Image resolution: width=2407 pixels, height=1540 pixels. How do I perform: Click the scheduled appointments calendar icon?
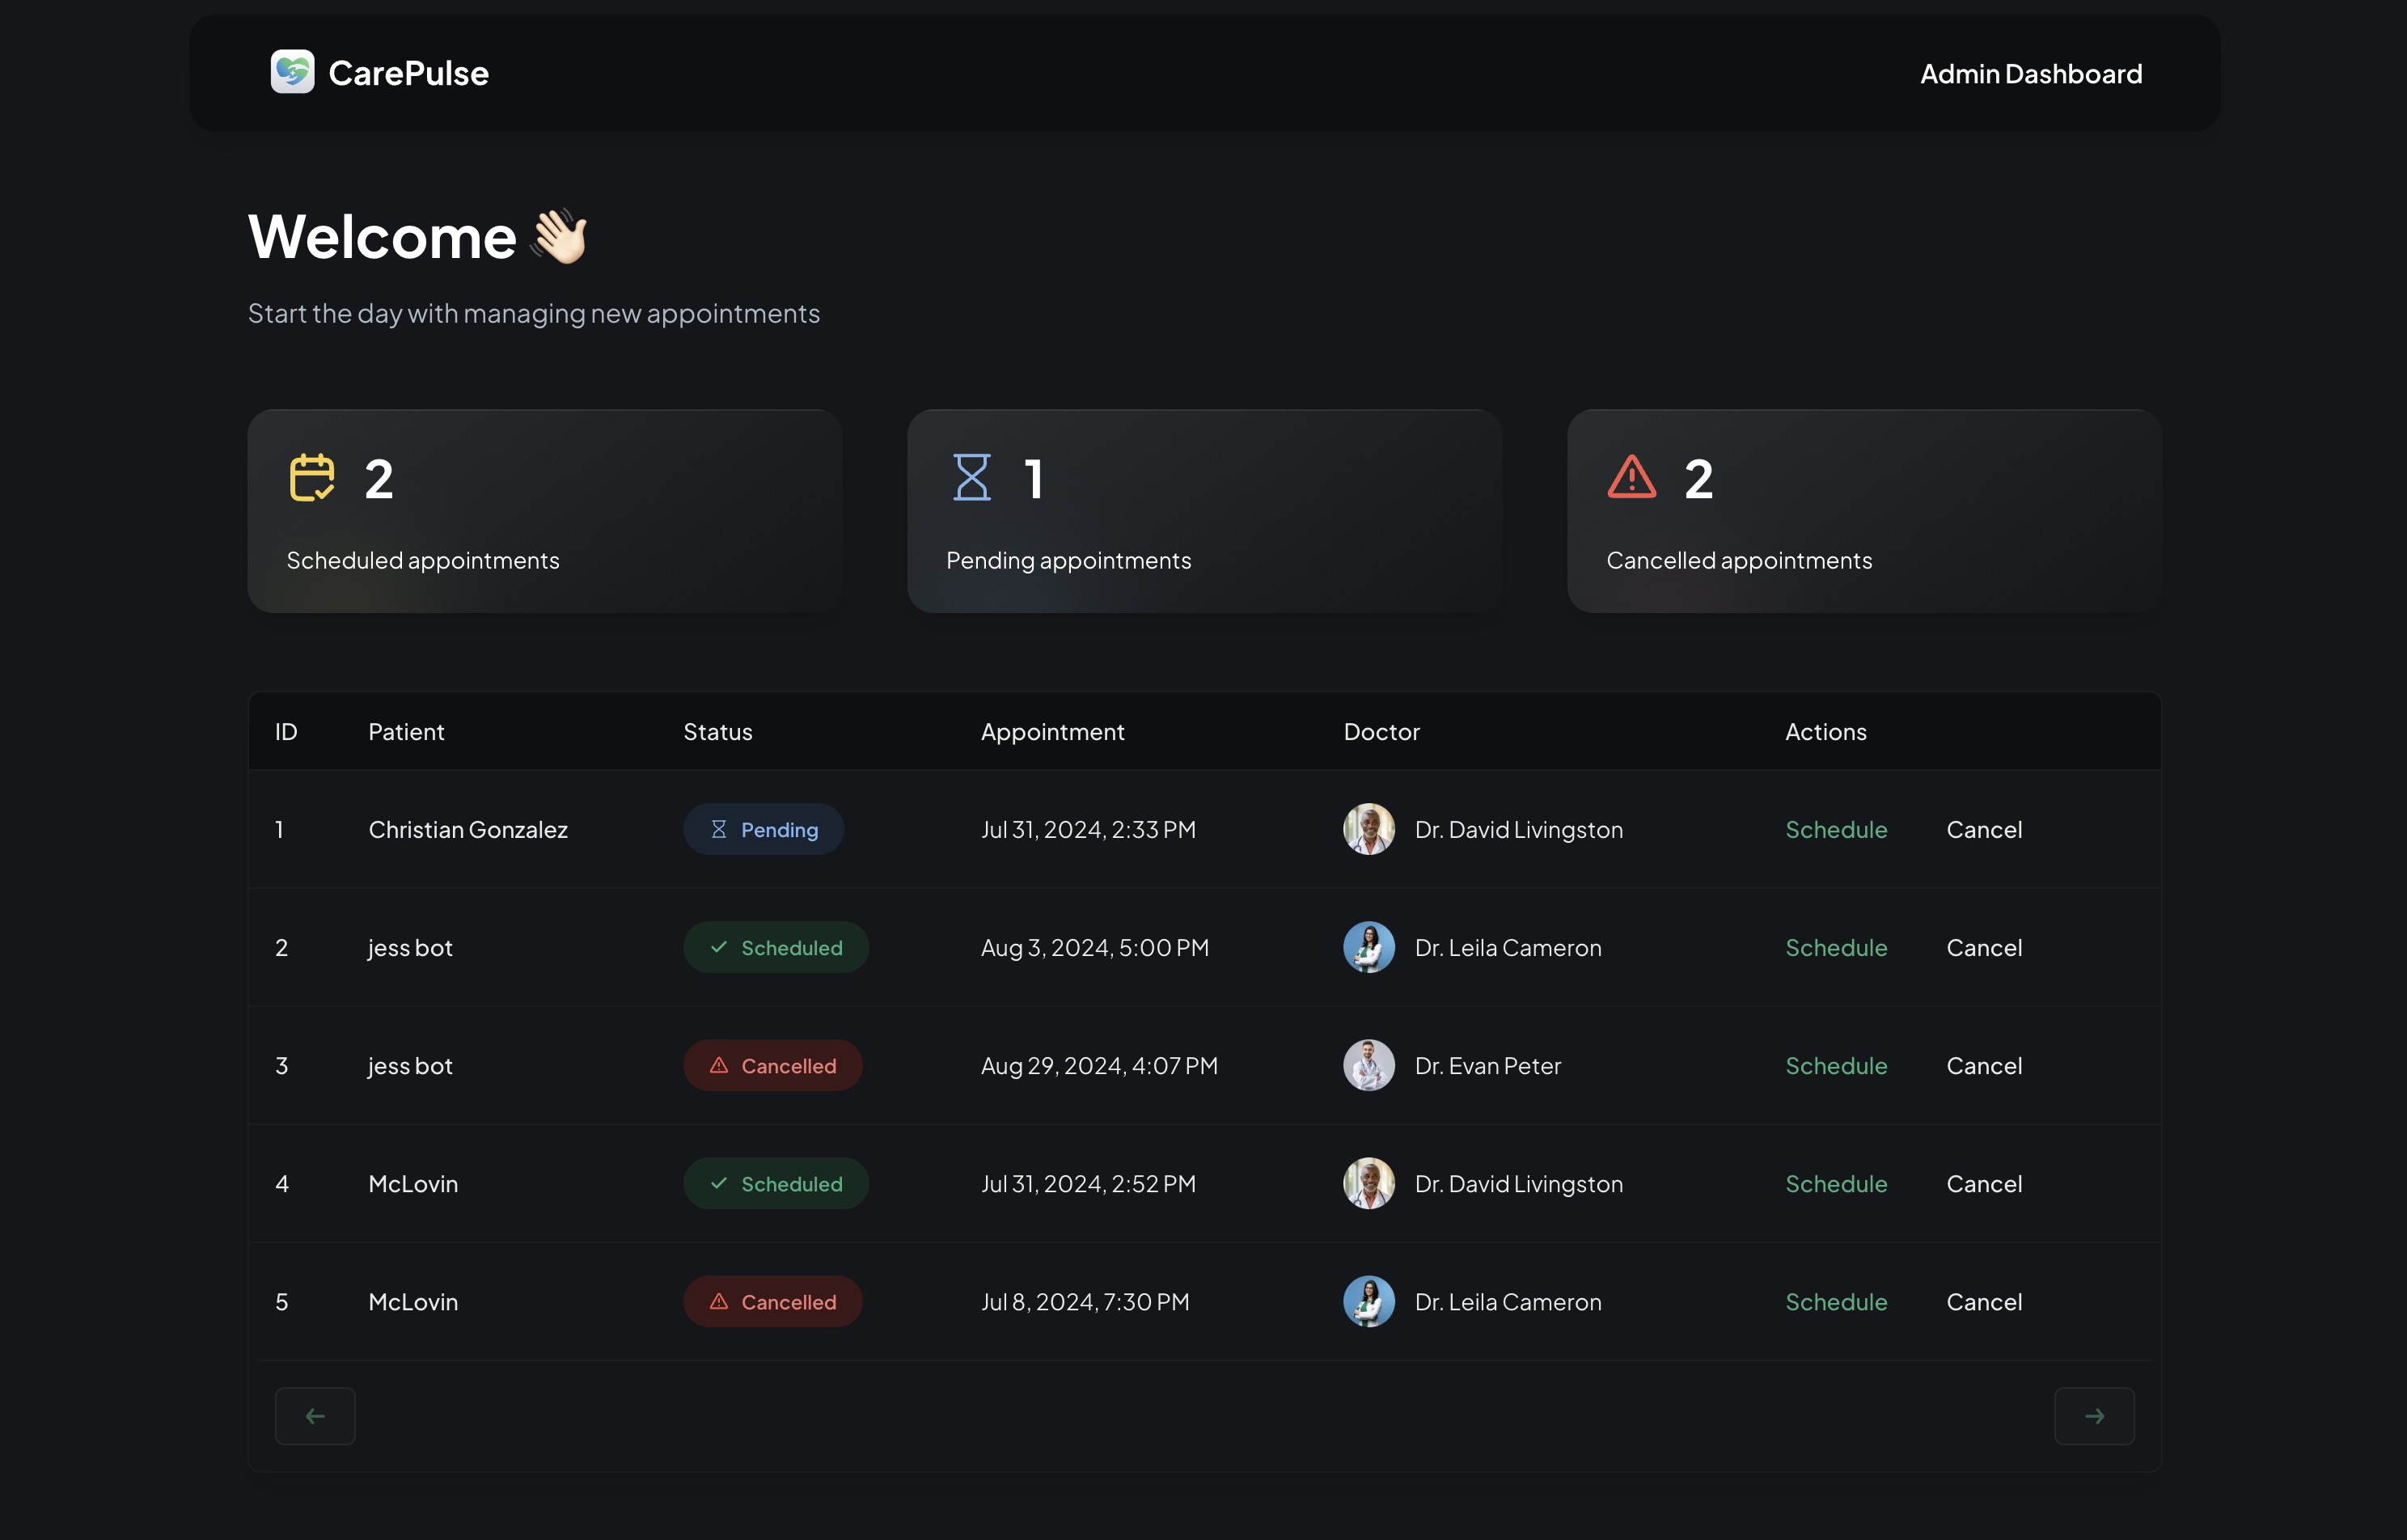(x=311, y=477)
